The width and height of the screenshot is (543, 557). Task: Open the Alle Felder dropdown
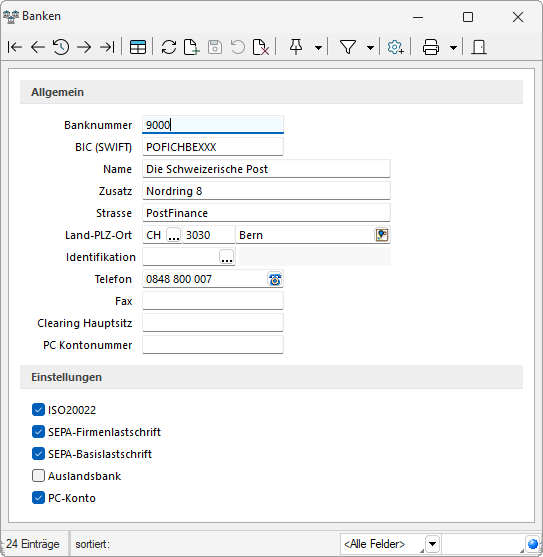pyautogui.click(x=432, y=544)
